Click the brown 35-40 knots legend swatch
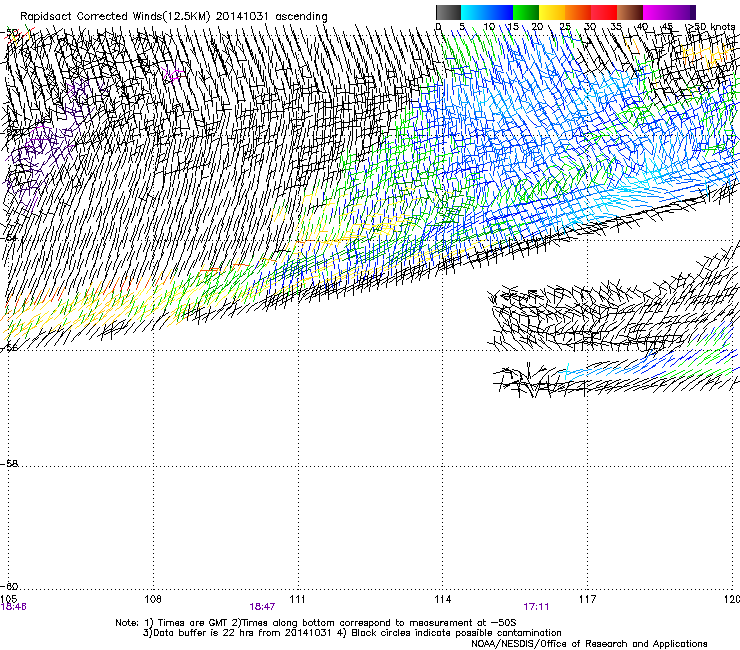This screenshot has height=650, width=740. click(x=630, y=12)
